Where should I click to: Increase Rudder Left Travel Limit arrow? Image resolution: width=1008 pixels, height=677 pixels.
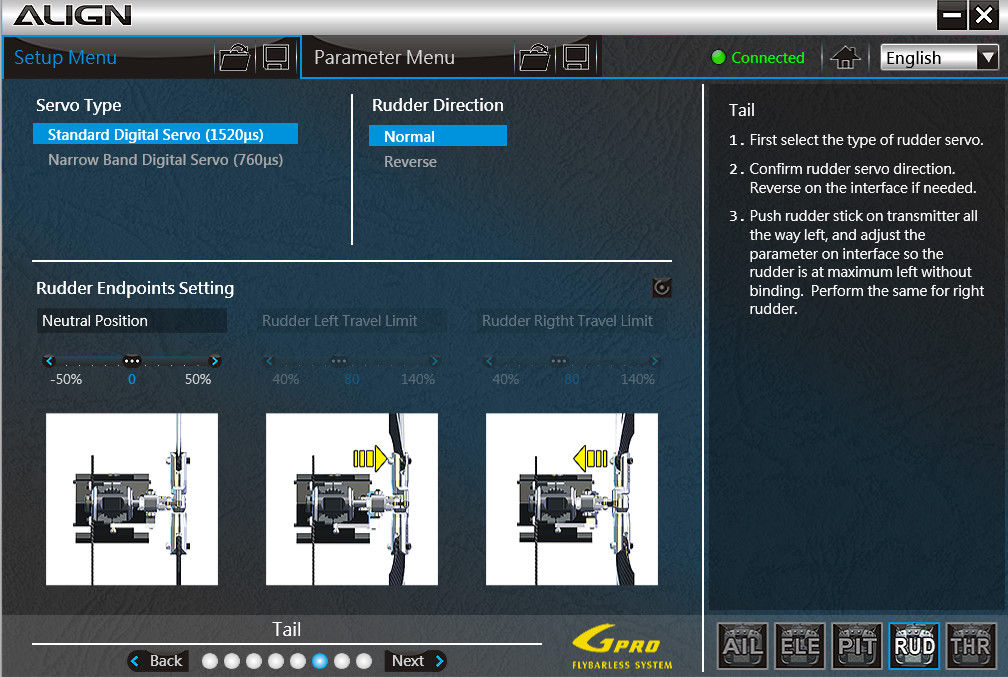pyautogui.click(x=435, y=361)
